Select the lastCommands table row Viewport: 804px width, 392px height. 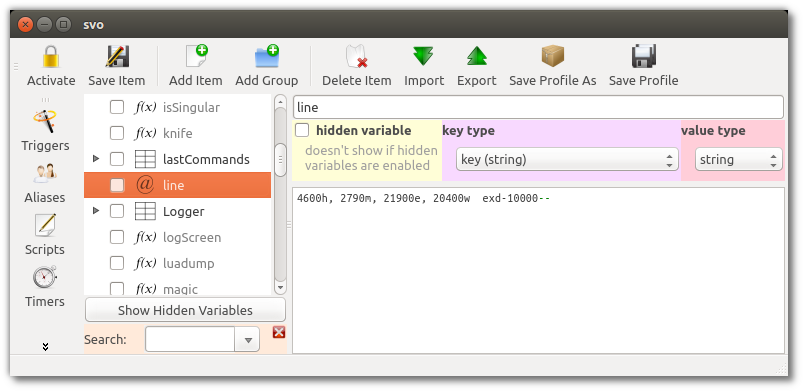[177, 159]
